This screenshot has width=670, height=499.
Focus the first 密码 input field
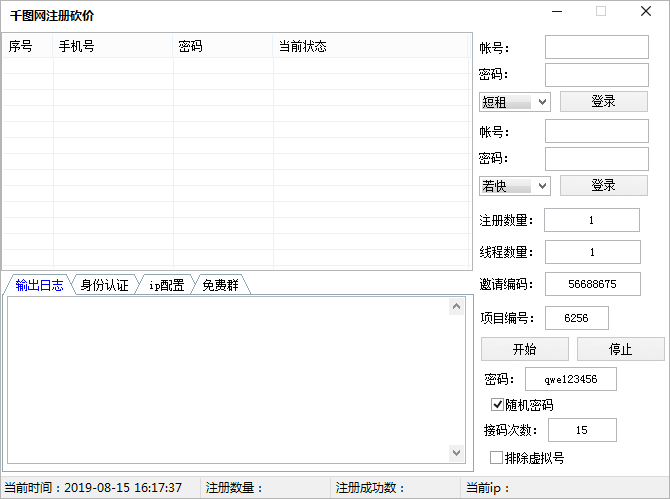click(x=597, y=75)
